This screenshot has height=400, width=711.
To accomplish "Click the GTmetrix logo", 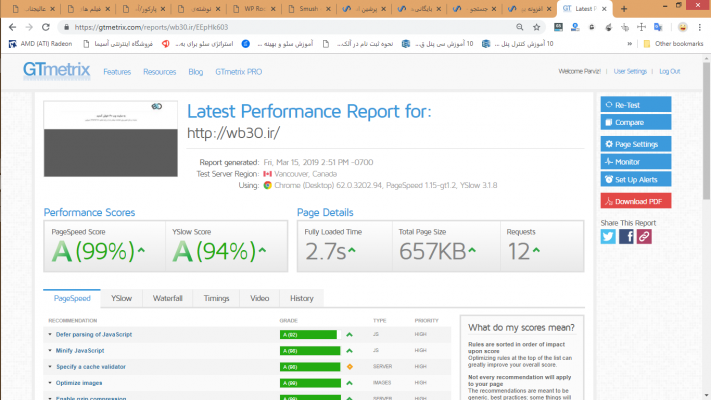I will [56, 70].
